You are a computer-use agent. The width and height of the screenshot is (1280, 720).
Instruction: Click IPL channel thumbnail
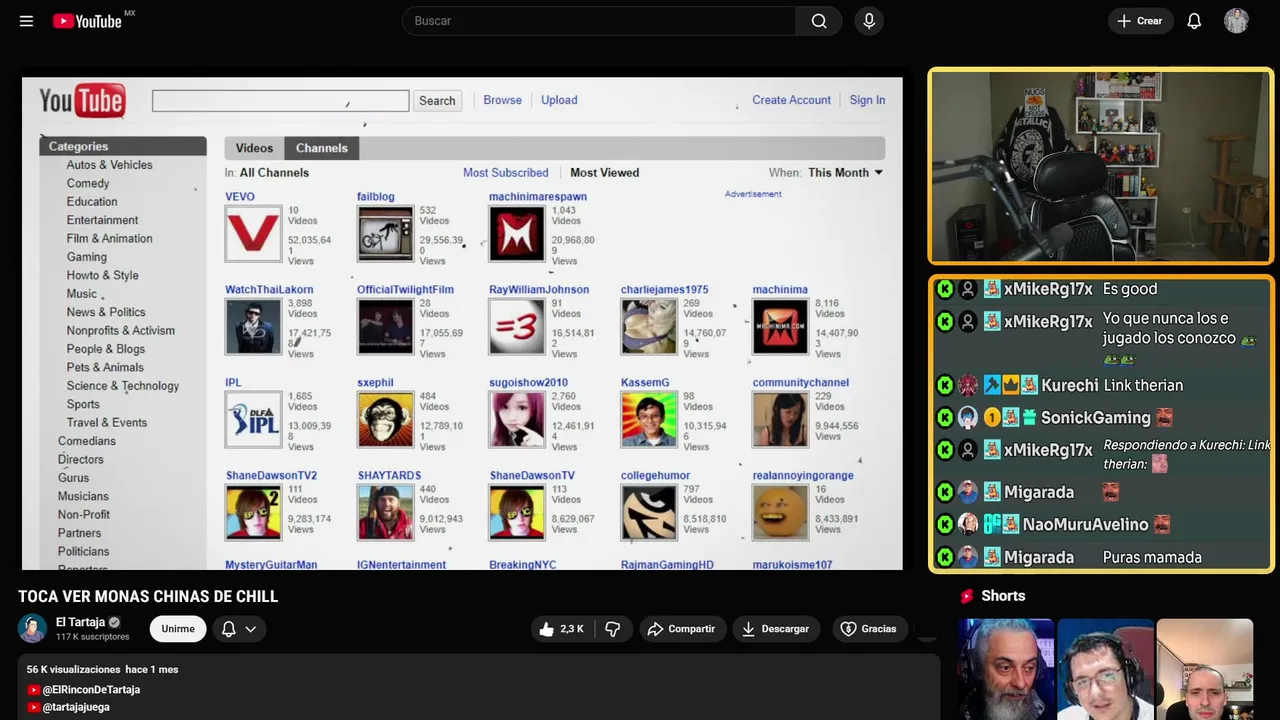click(253, 420)
